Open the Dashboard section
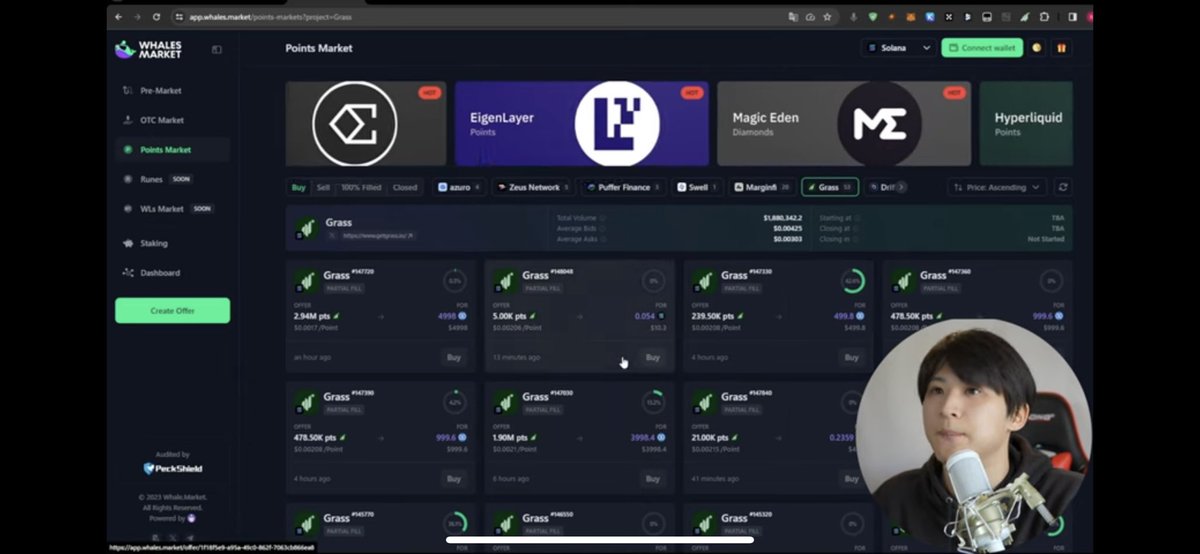Screen dimensions: 1200x554 pos(160,273)
